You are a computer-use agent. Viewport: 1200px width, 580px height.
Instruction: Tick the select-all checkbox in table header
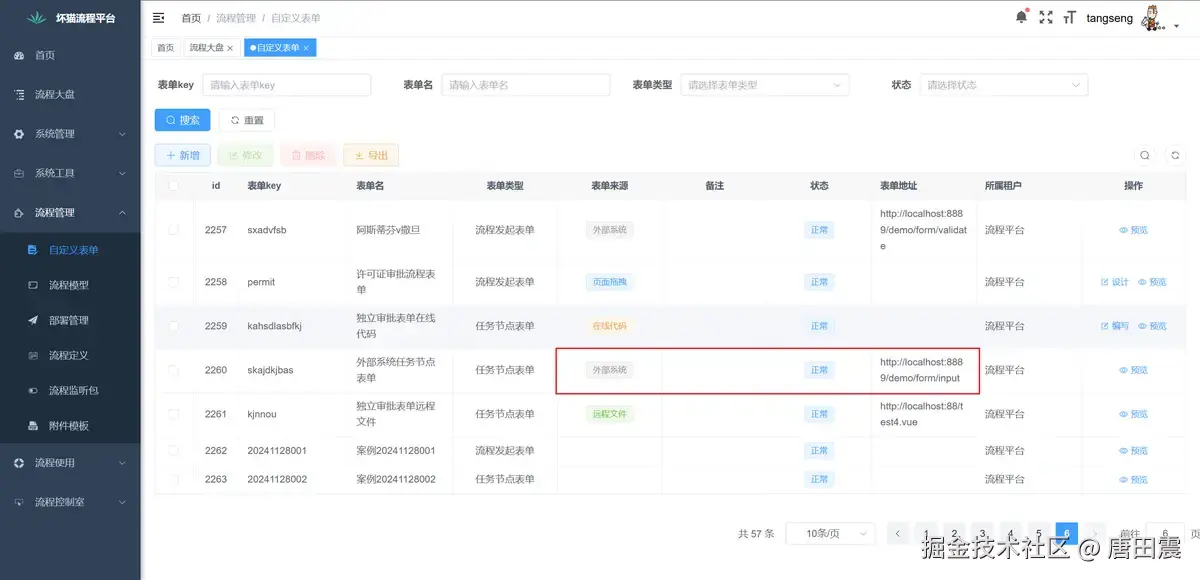click(x=173, y=186)
